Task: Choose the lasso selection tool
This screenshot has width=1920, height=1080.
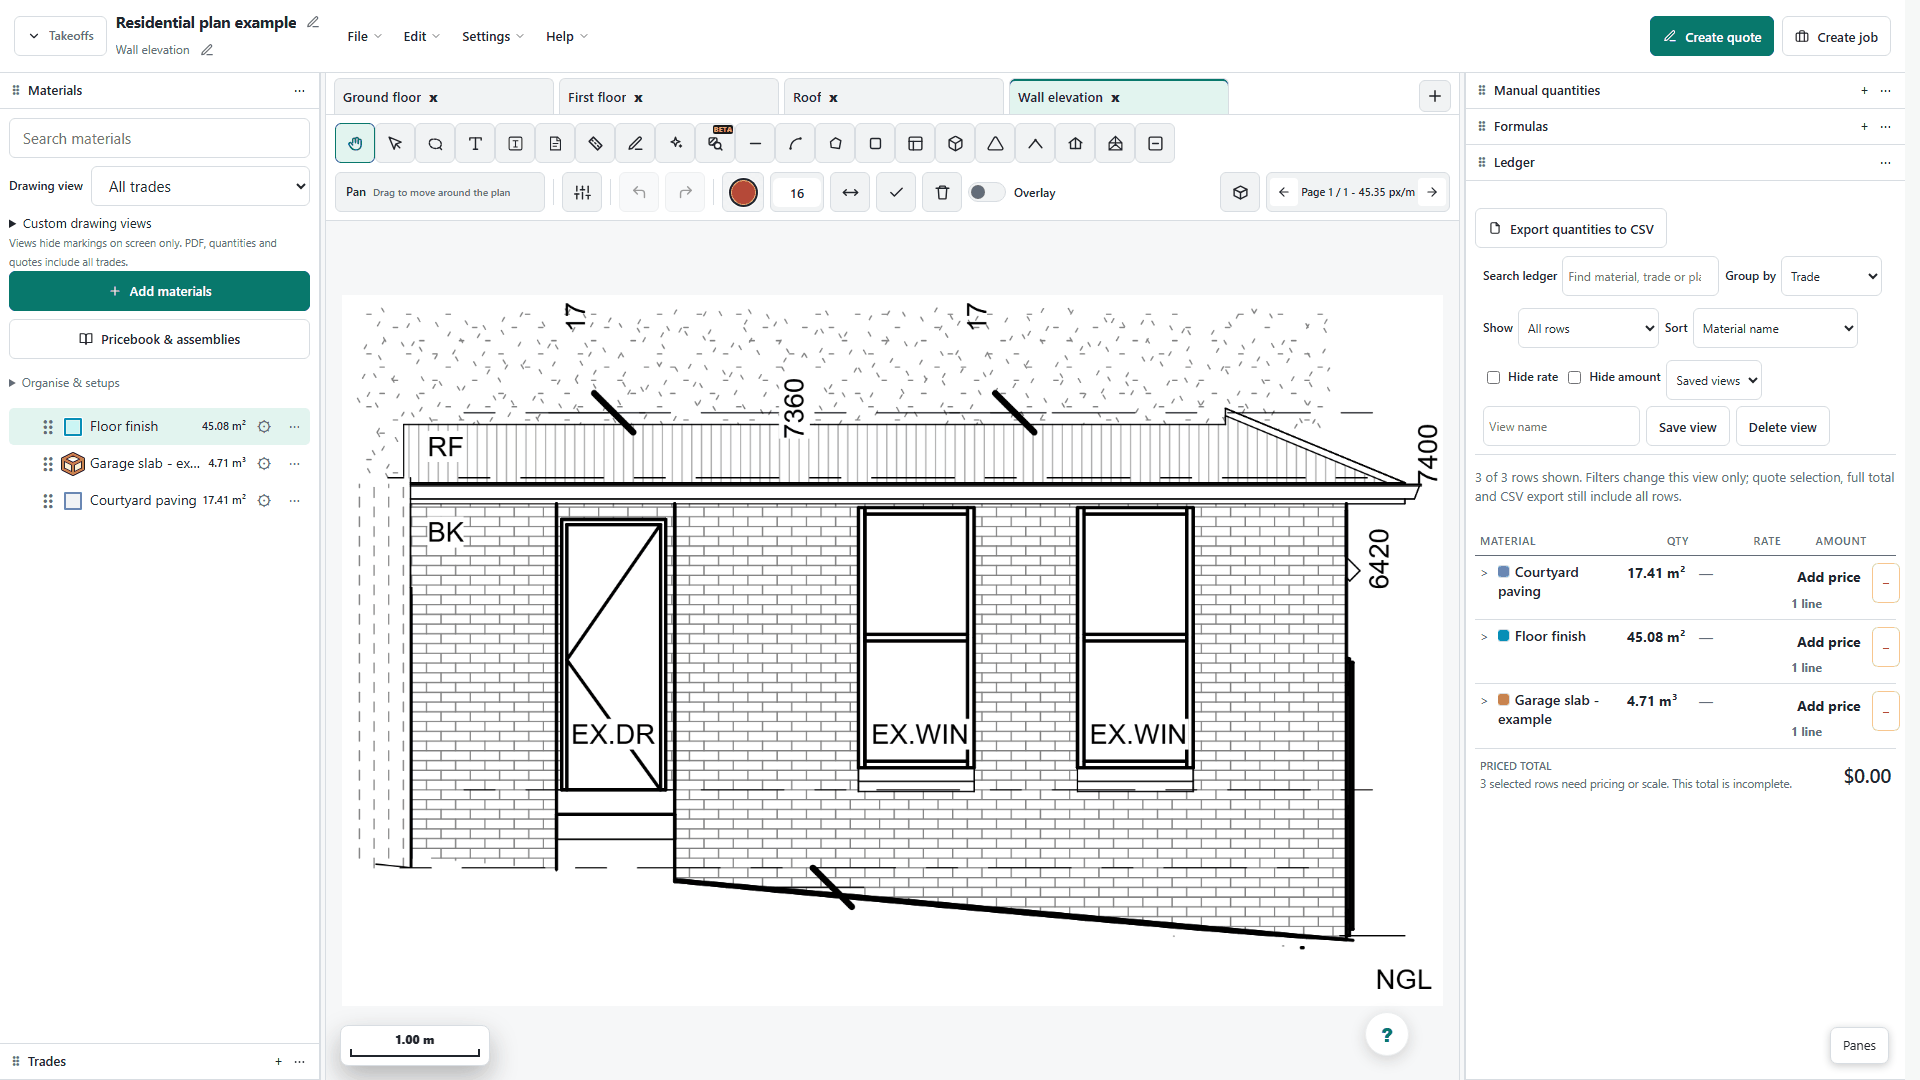Action: [435, 144]
